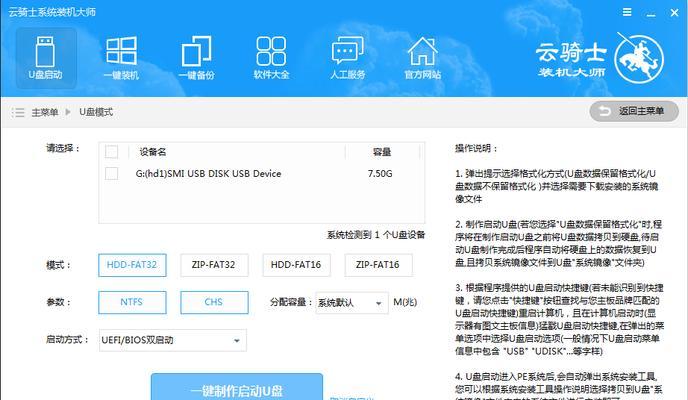Minimize the 云骑士 window
The image size is (688, 400).
(651, 13)
